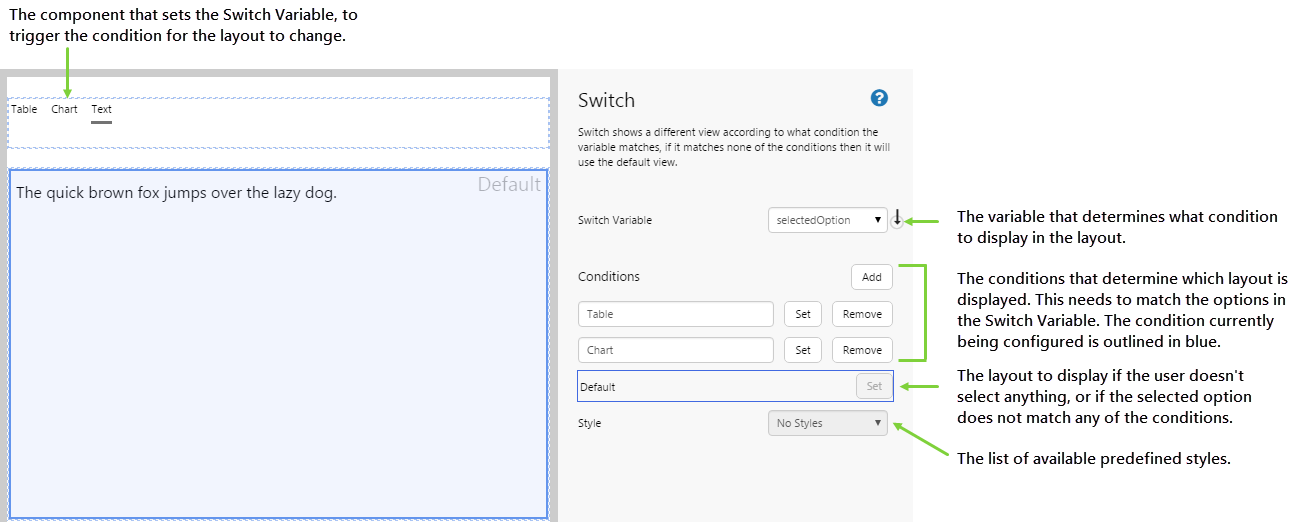Click Set in the Default row
The image size is (1305, 522).
tap(874, 386)
